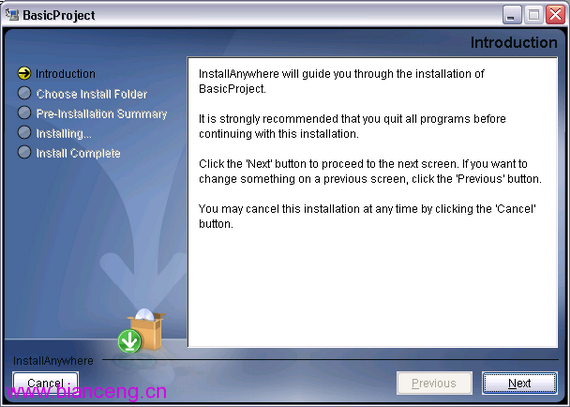Click the Installing... step bullet
This screenshot has height=407, width=570.
[x=24, y=132]
